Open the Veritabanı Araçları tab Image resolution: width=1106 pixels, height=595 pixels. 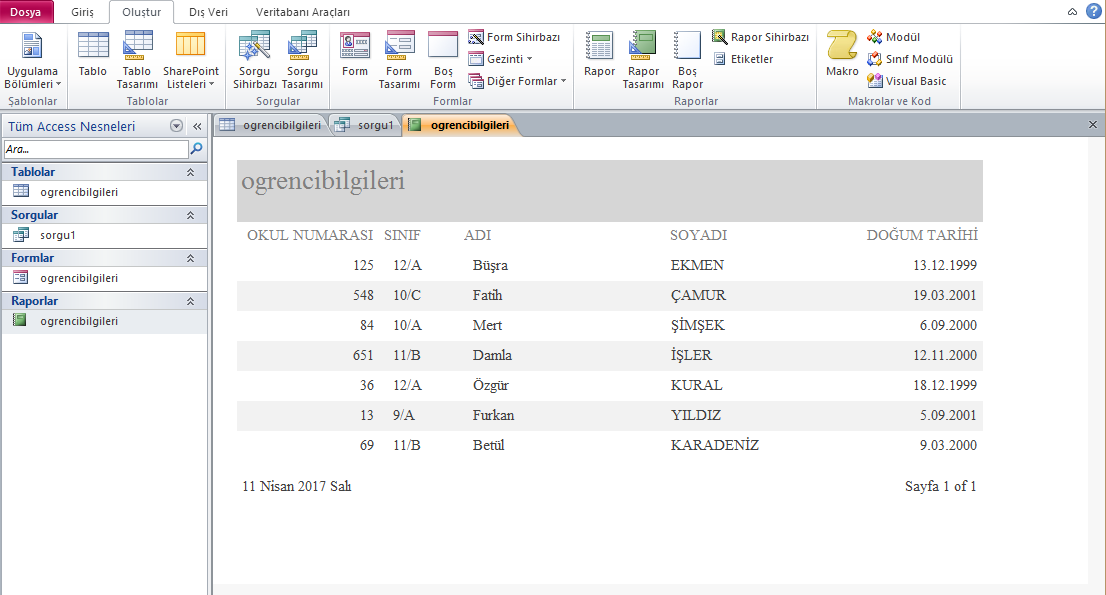(303, 12)
